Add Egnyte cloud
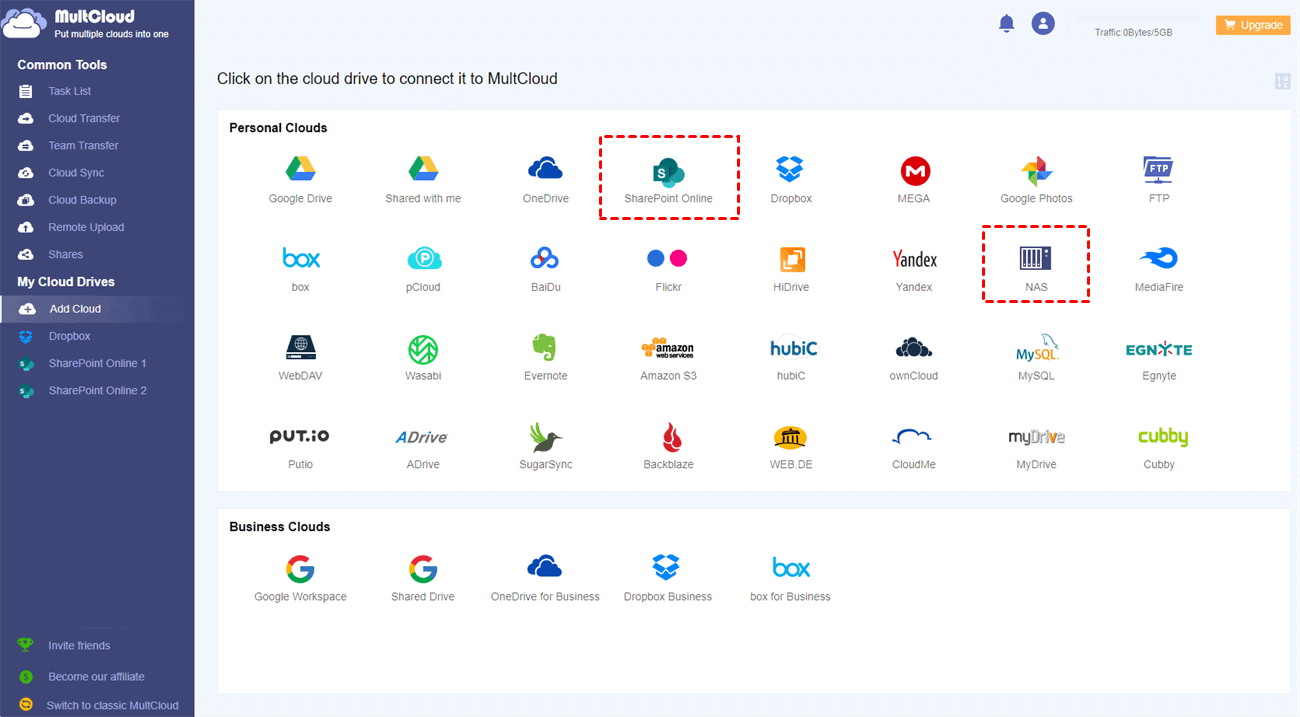 1159,349
